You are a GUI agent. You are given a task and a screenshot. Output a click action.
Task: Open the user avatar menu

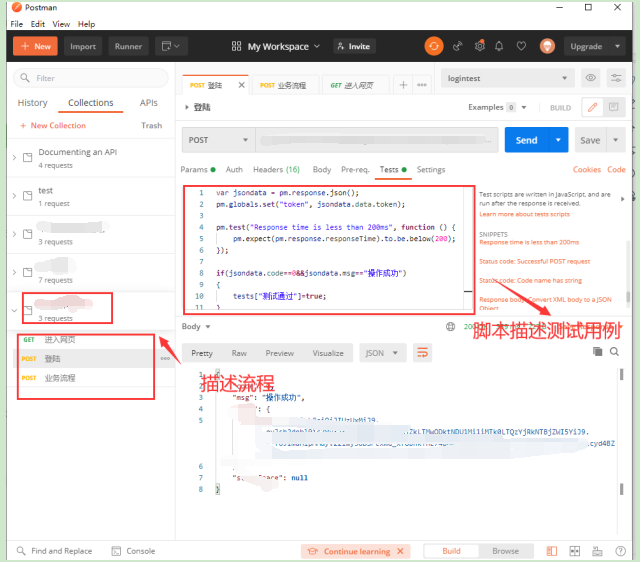click(x=547, y=46)
